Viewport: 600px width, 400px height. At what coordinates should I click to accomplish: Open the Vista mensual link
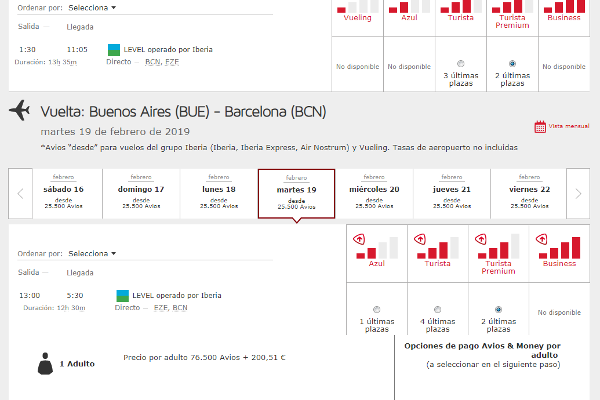(569, 126)
